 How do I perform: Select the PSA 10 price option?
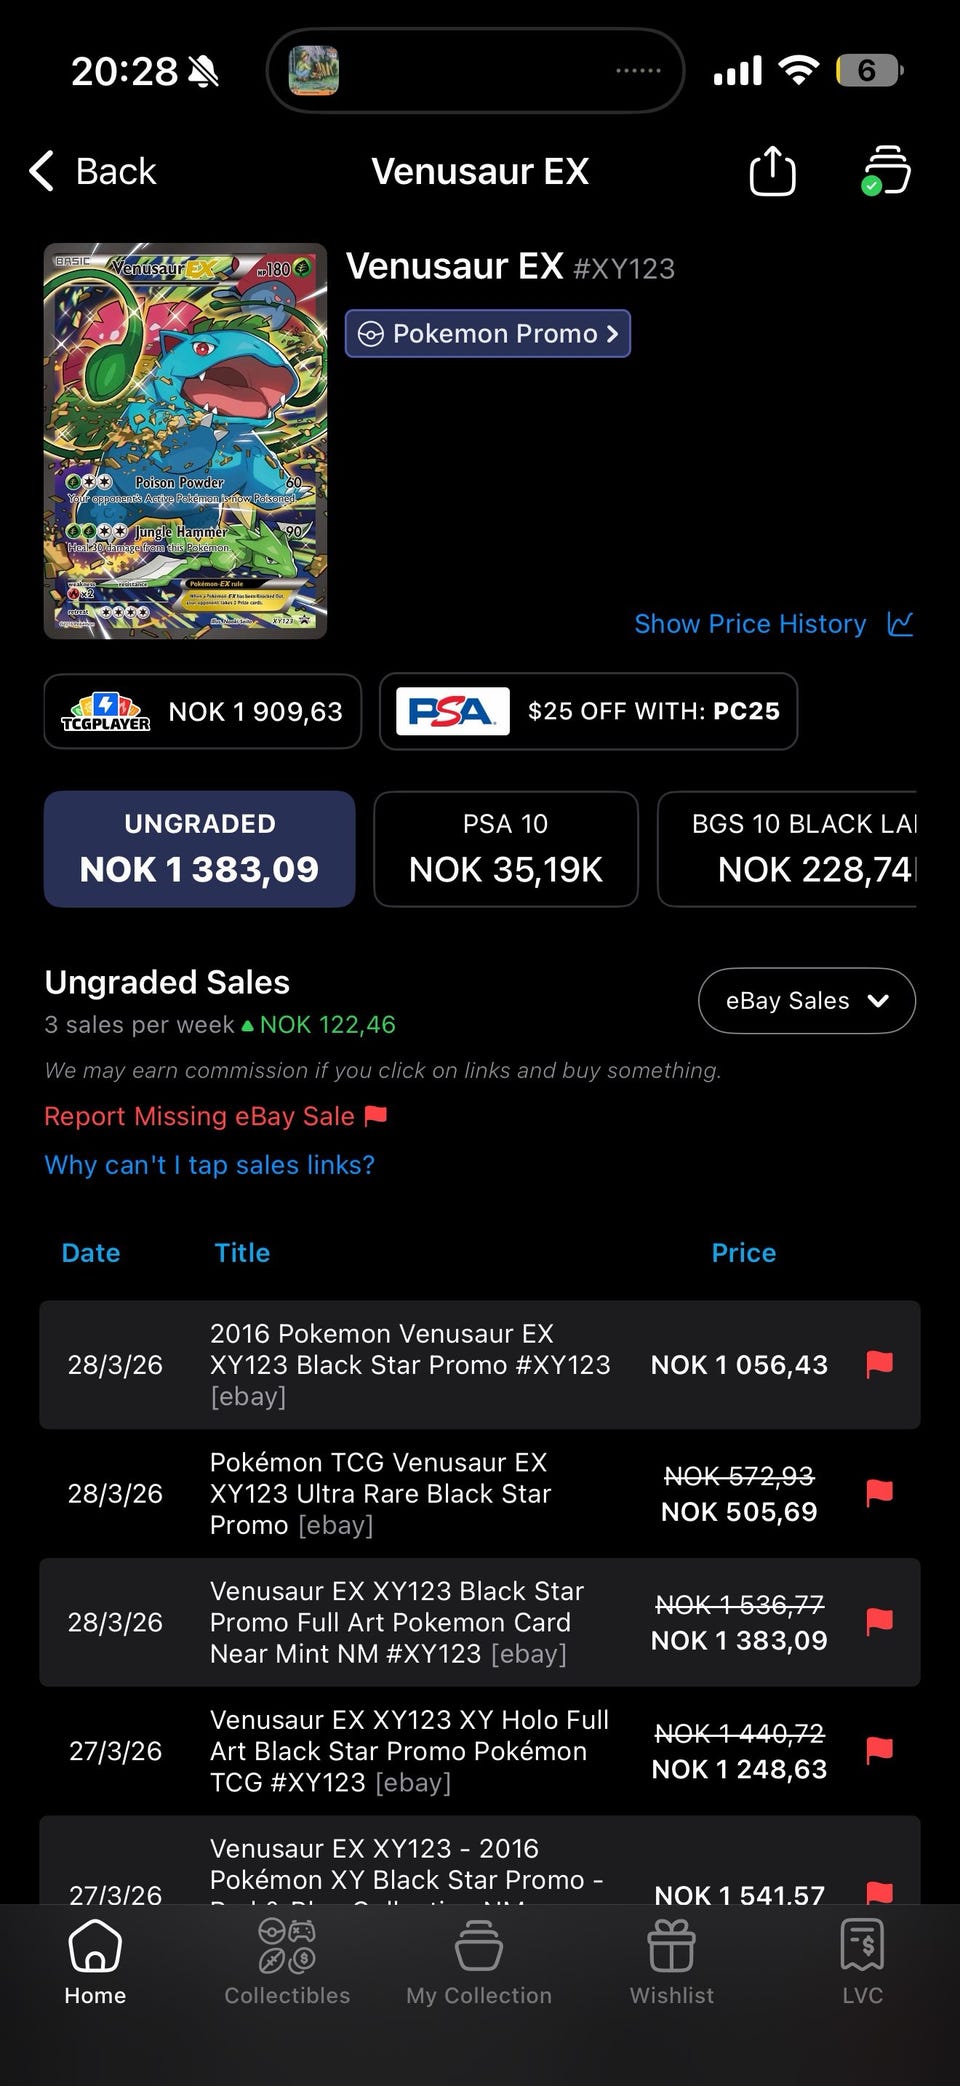[505, 849]
